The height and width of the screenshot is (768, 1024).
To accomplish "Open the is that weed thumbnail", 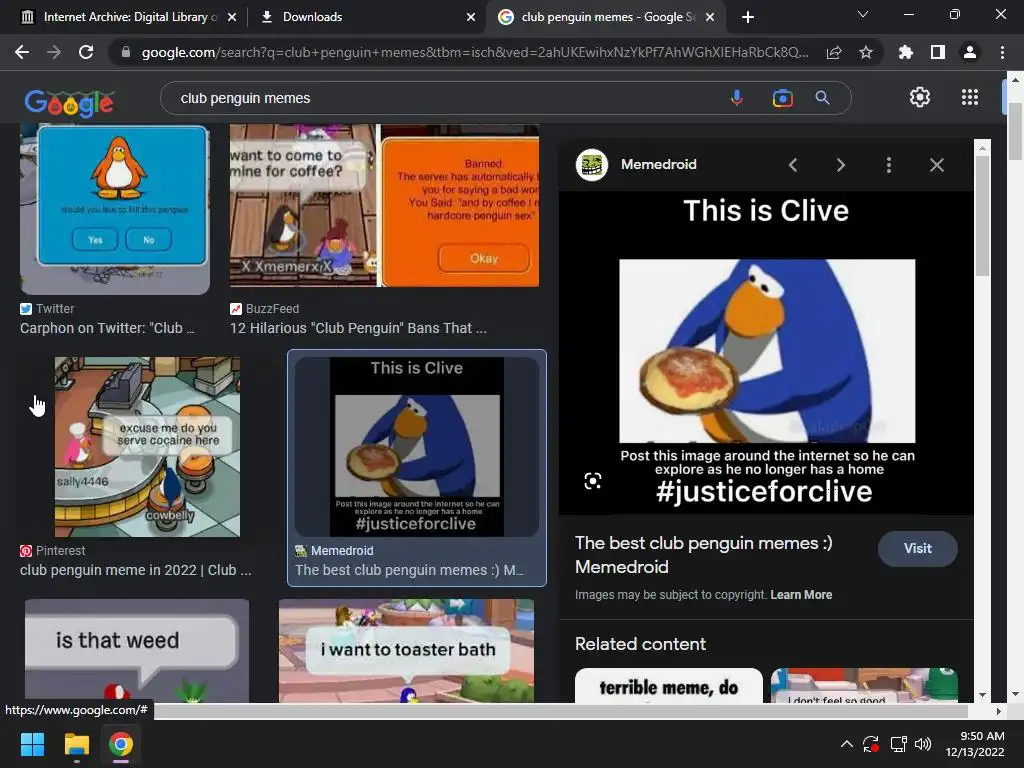I will (136, 650).
